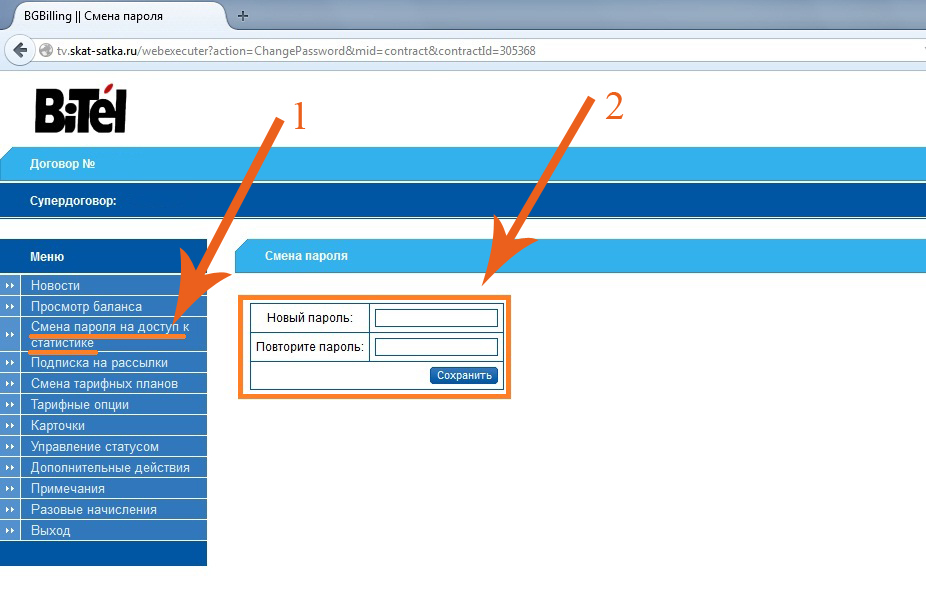Viewport: 926px width, 590px height.
Task: Go to Управление статусом
Action: pos(94,446)
